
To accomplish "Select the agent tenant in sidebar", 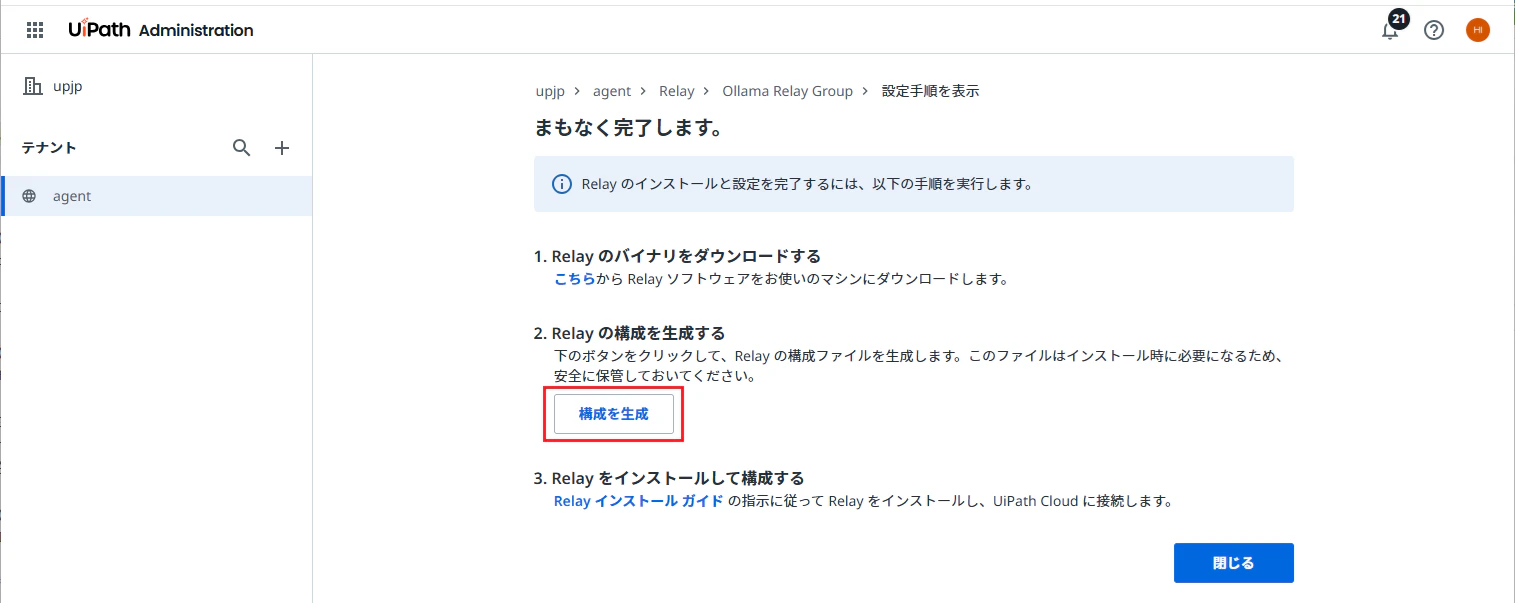I will coord(157,196).
